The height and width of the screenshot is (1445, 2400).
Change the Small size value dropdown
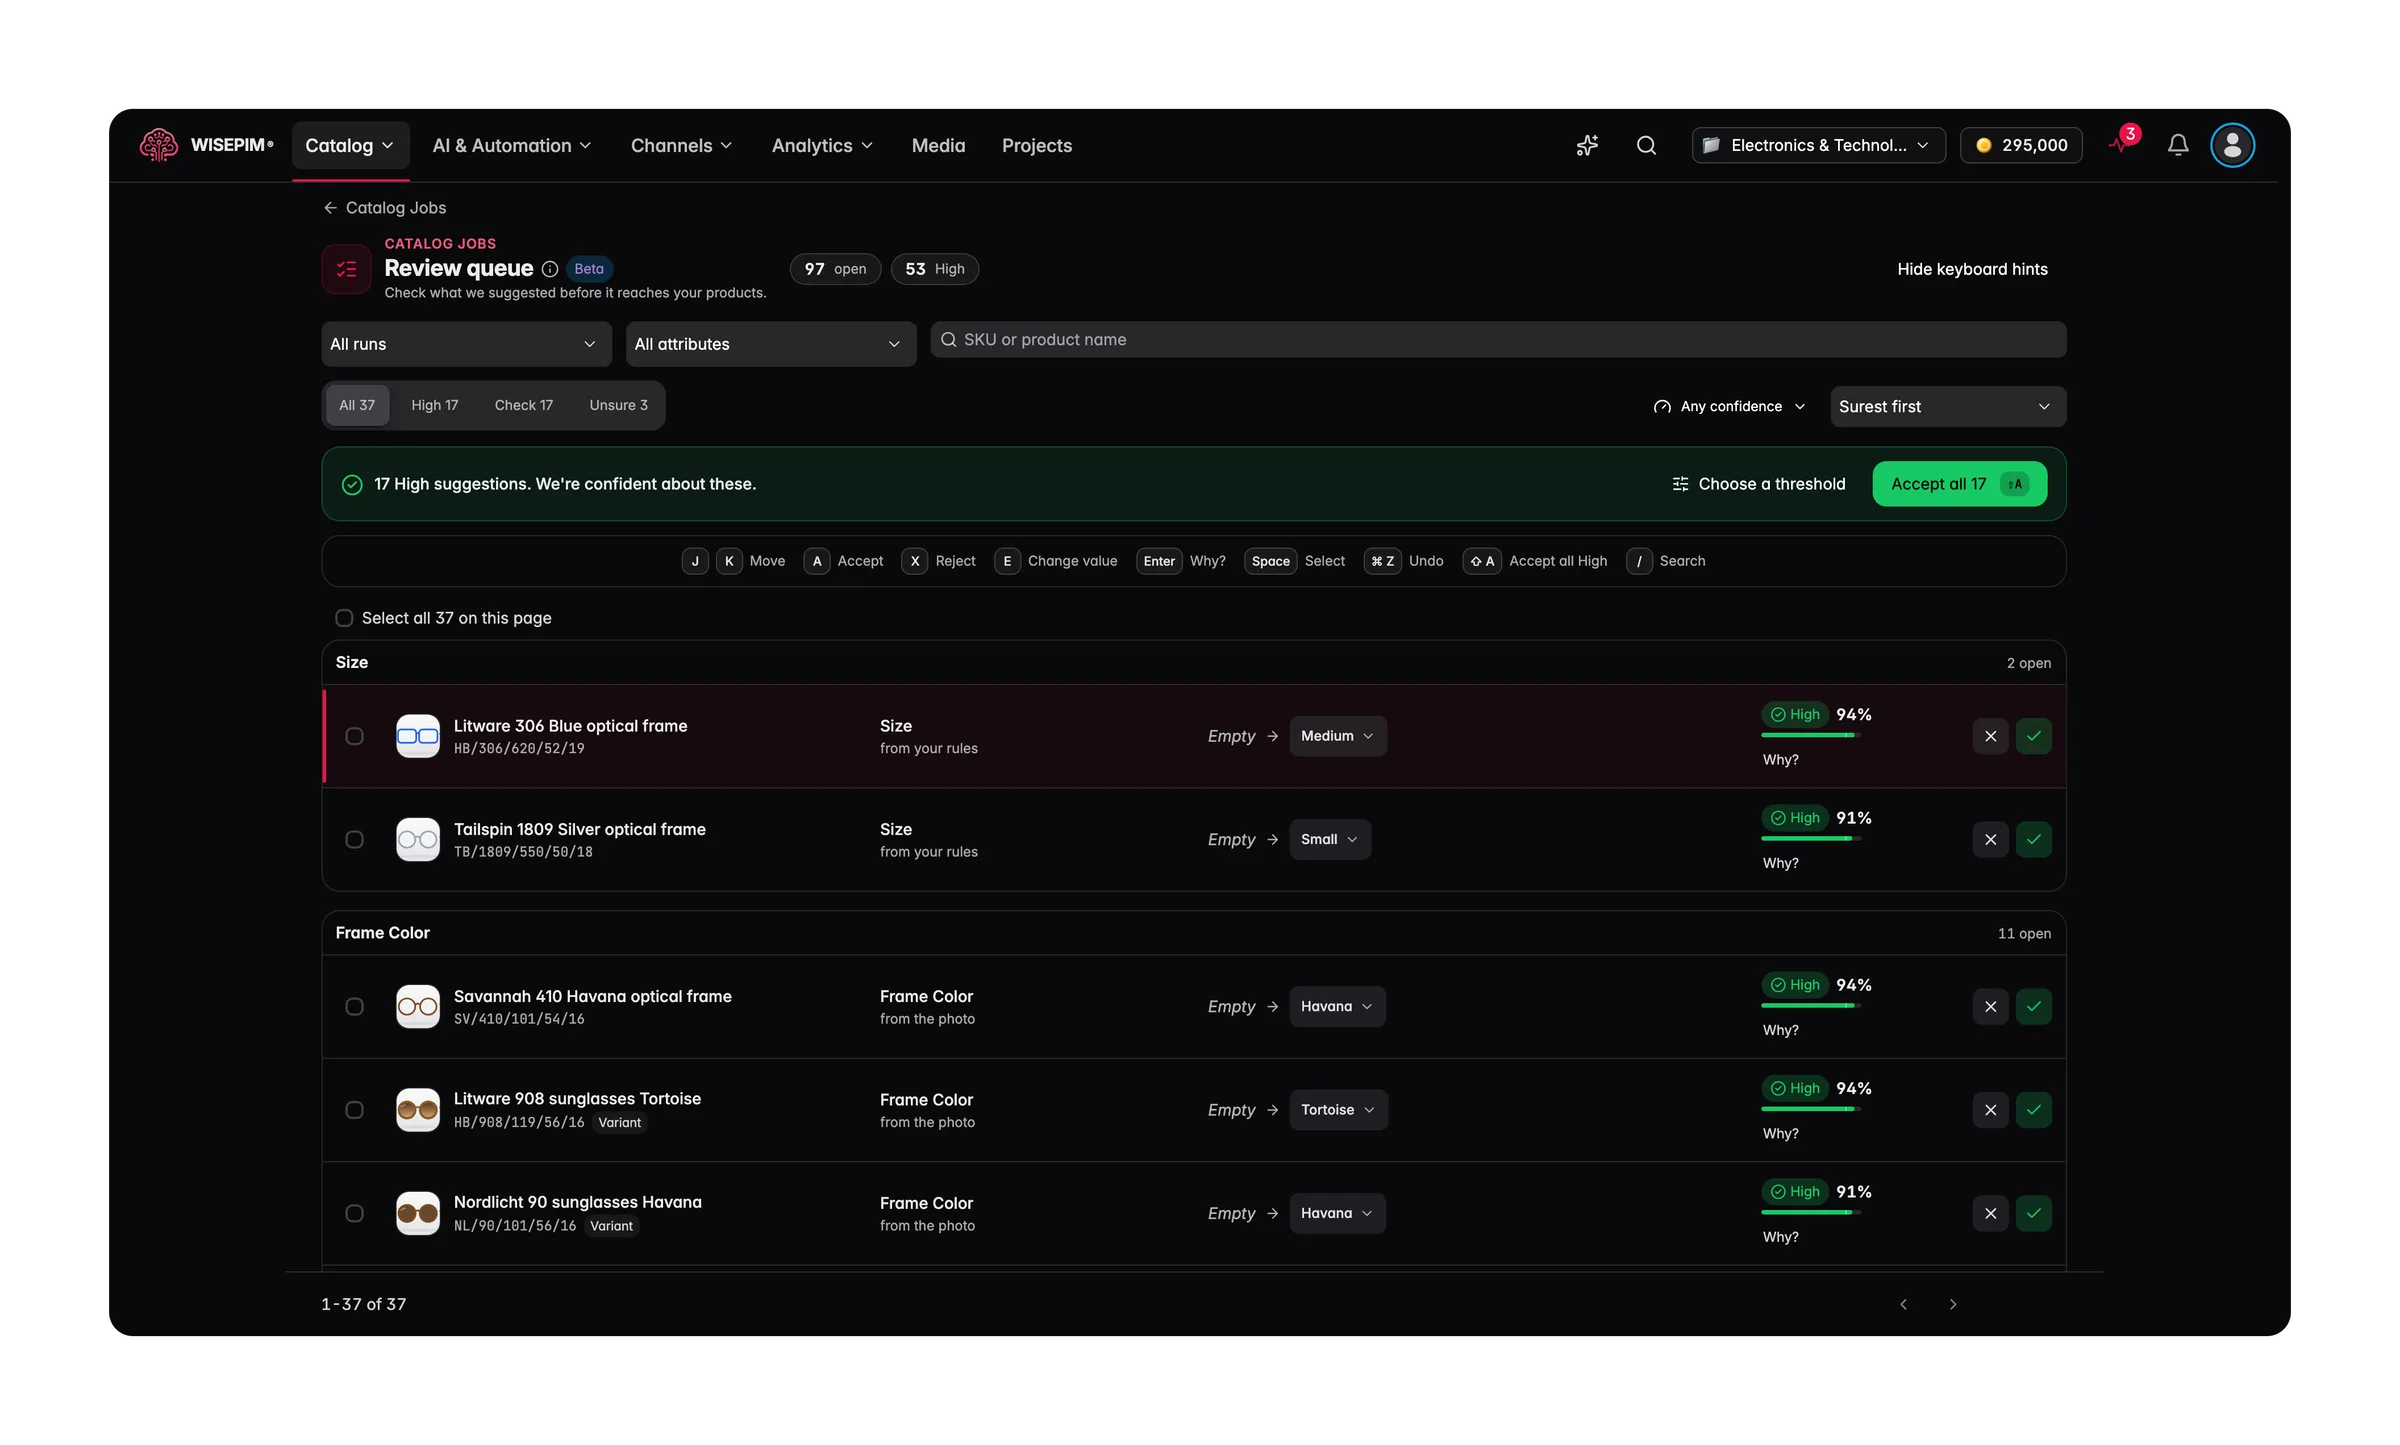coord(1329,839)
